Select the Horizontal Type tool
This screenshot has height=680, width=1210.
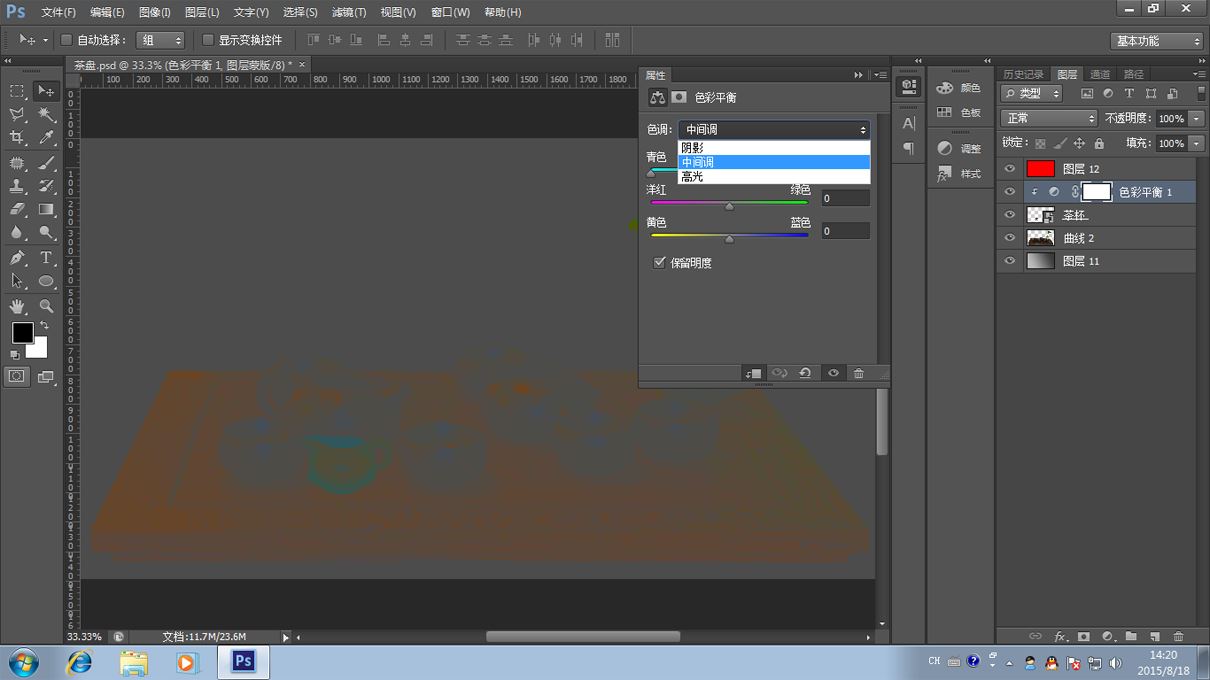(46, 257)
